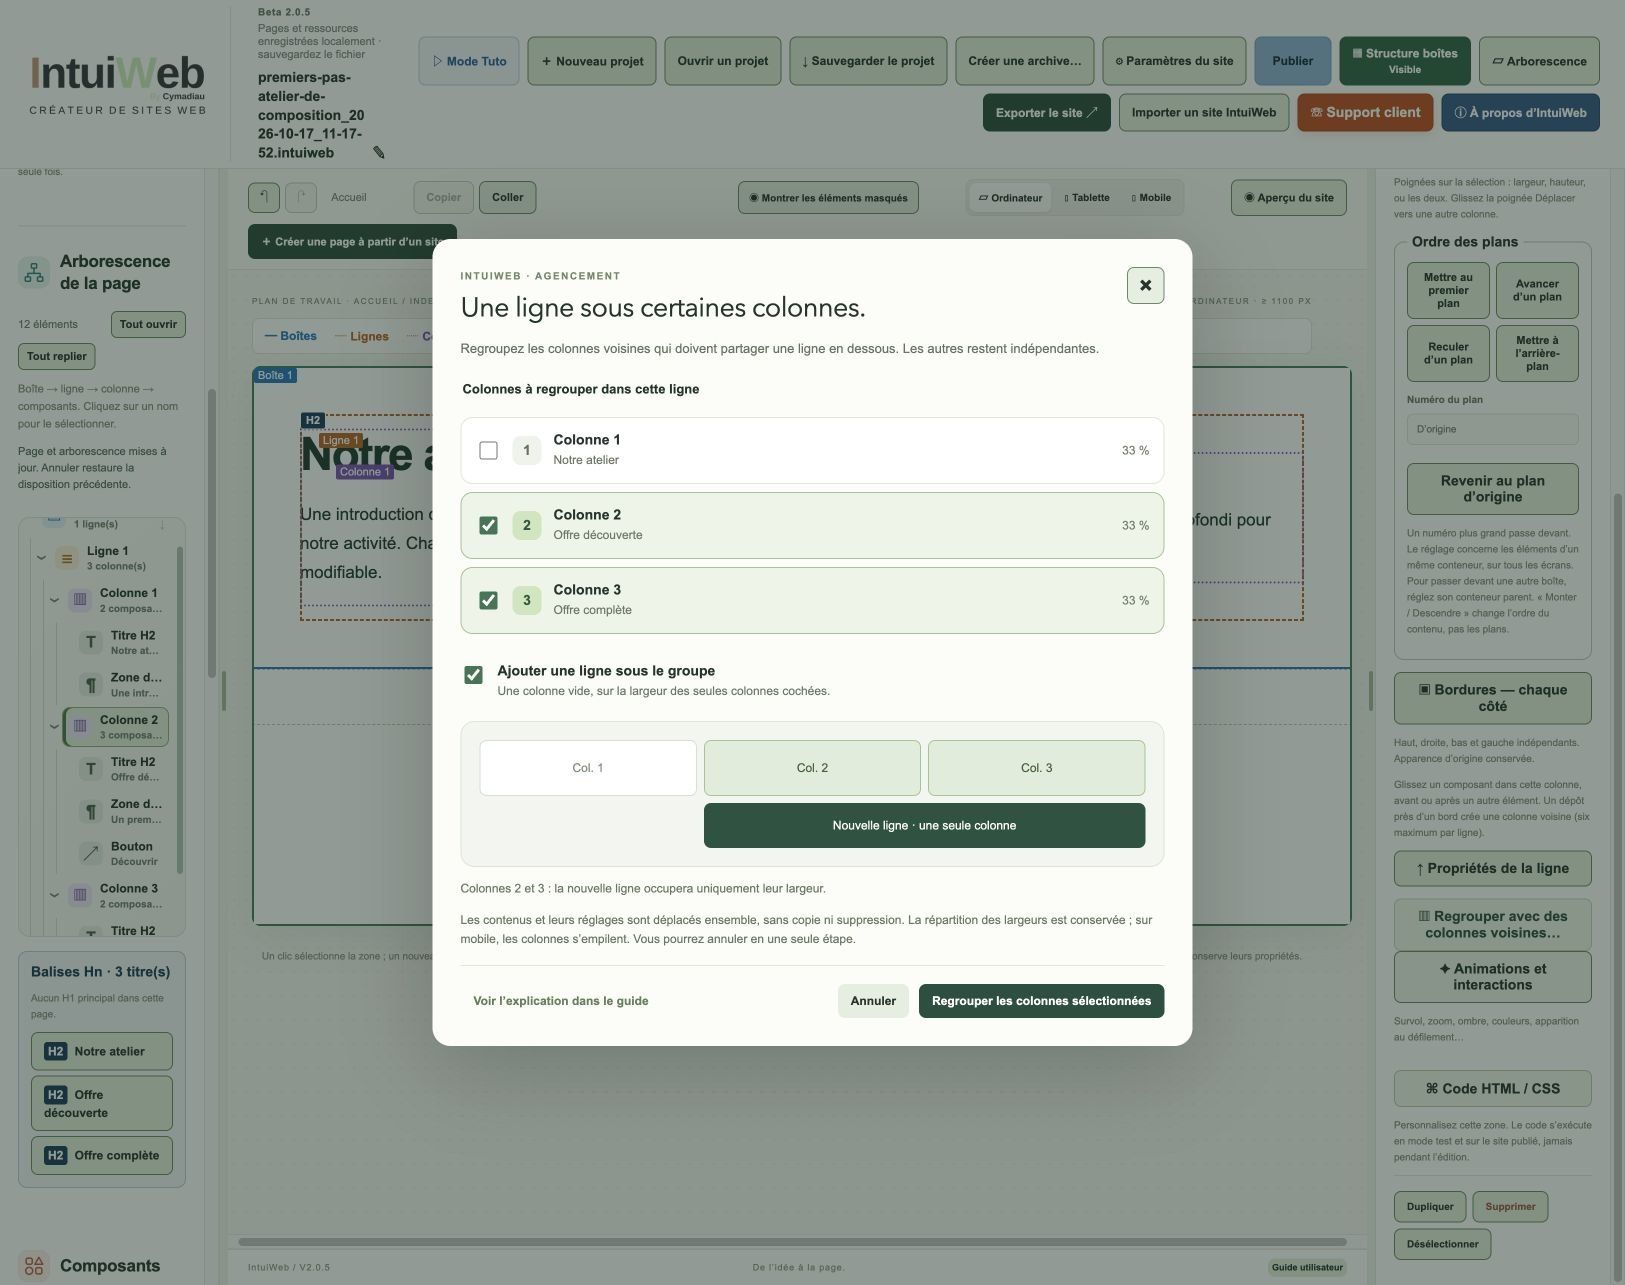Click the 'Nouvelle ligne · une seule colonne' preview bar

[924, 826]
